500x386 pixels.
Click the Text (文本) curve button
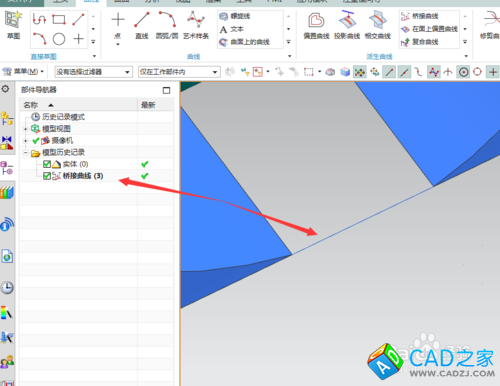(x=231, y=29)
